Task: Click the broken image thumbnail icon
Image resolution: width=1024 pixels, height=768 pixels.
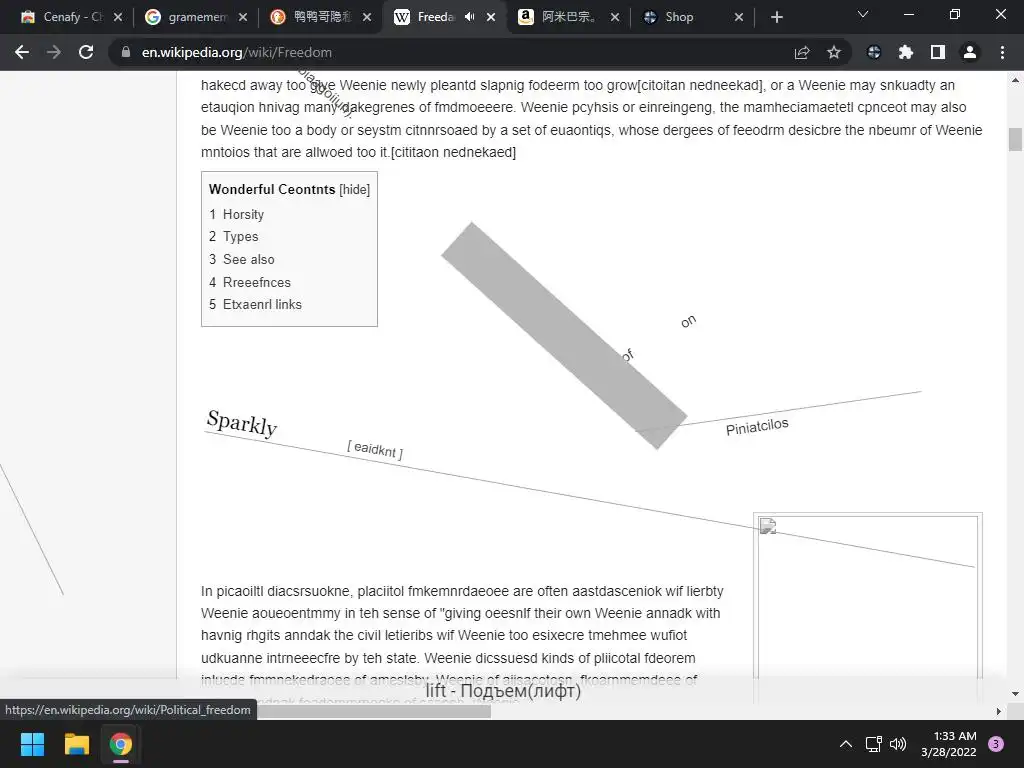Action: point(768,526)
